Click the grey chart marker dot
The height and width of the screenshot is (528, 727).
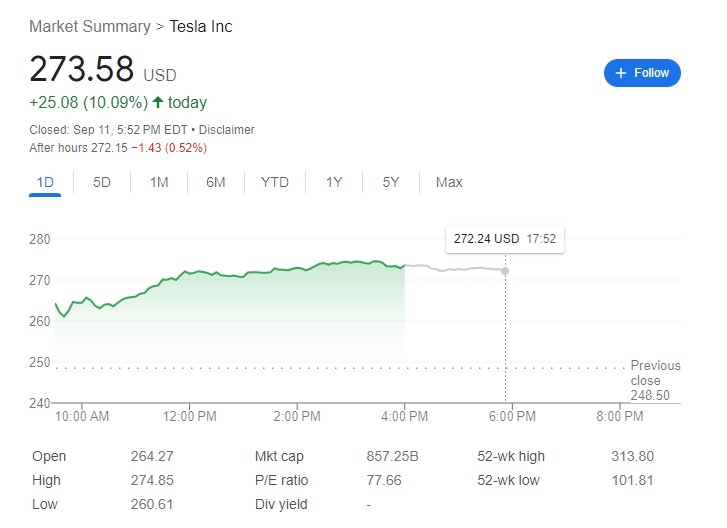[x=505, y=271]
